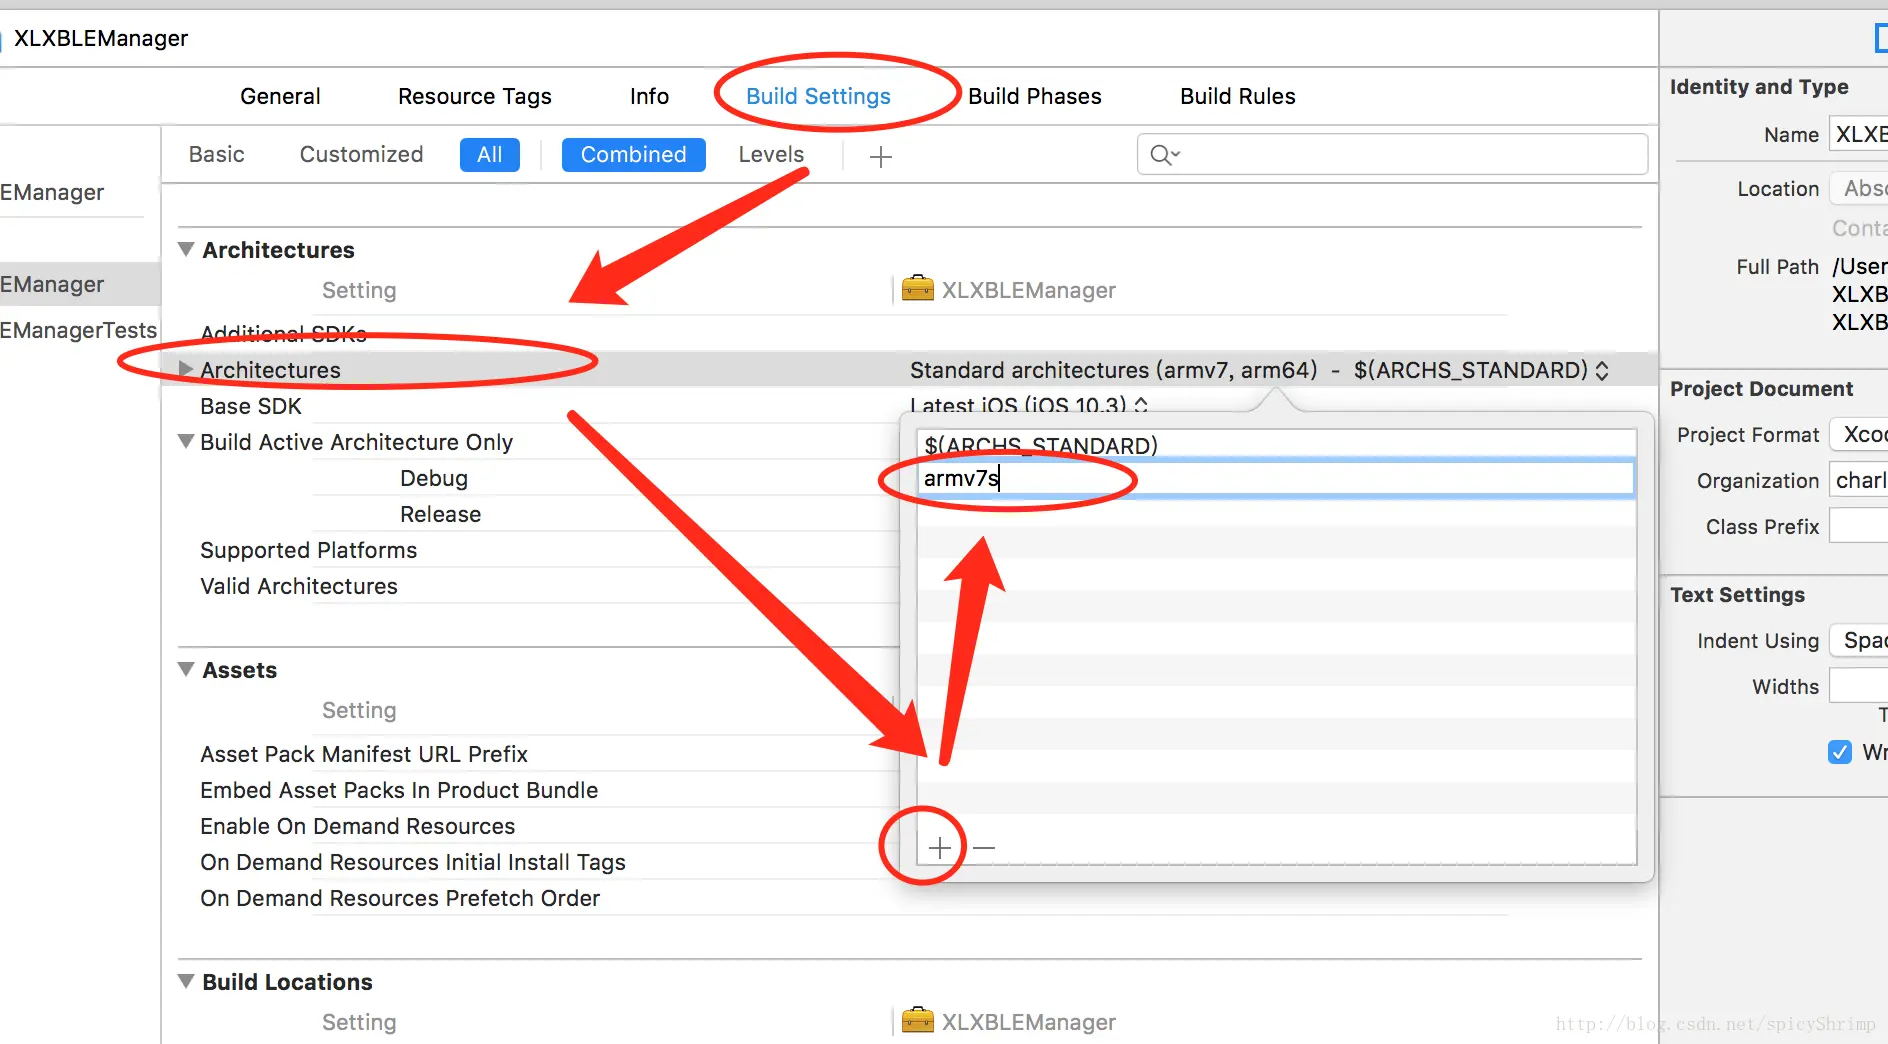This screenshot has width=1888, height=1044.
Task: Open the Build Rules tab
Action: coord(1238,96)
